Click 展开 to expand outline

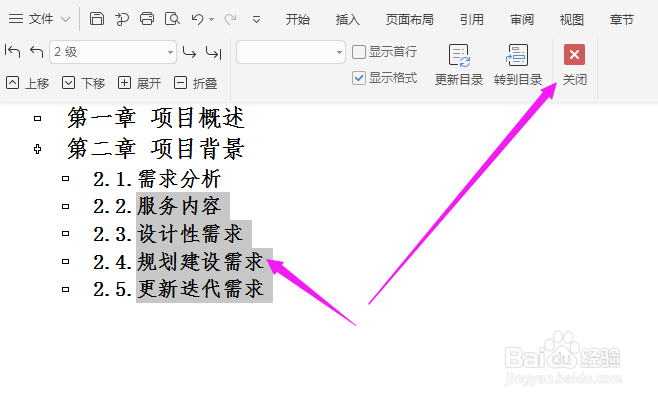pos(139,83)
